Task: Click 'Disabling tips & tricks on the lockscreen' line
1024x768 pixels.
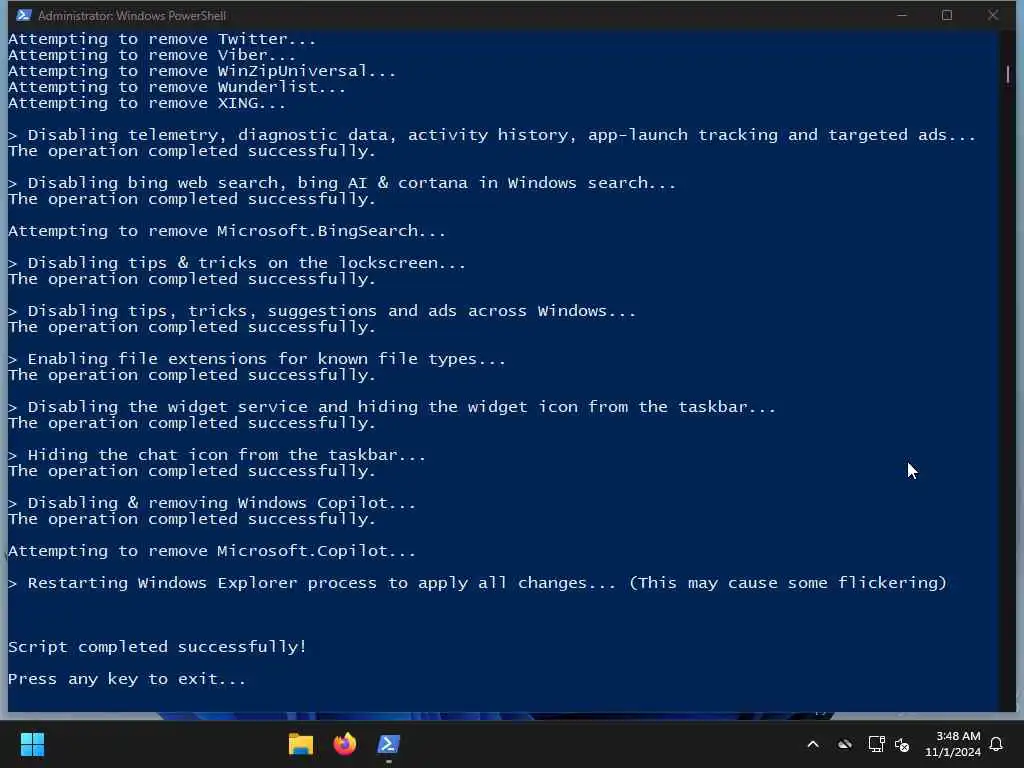Action: click(x=236, y=263)
